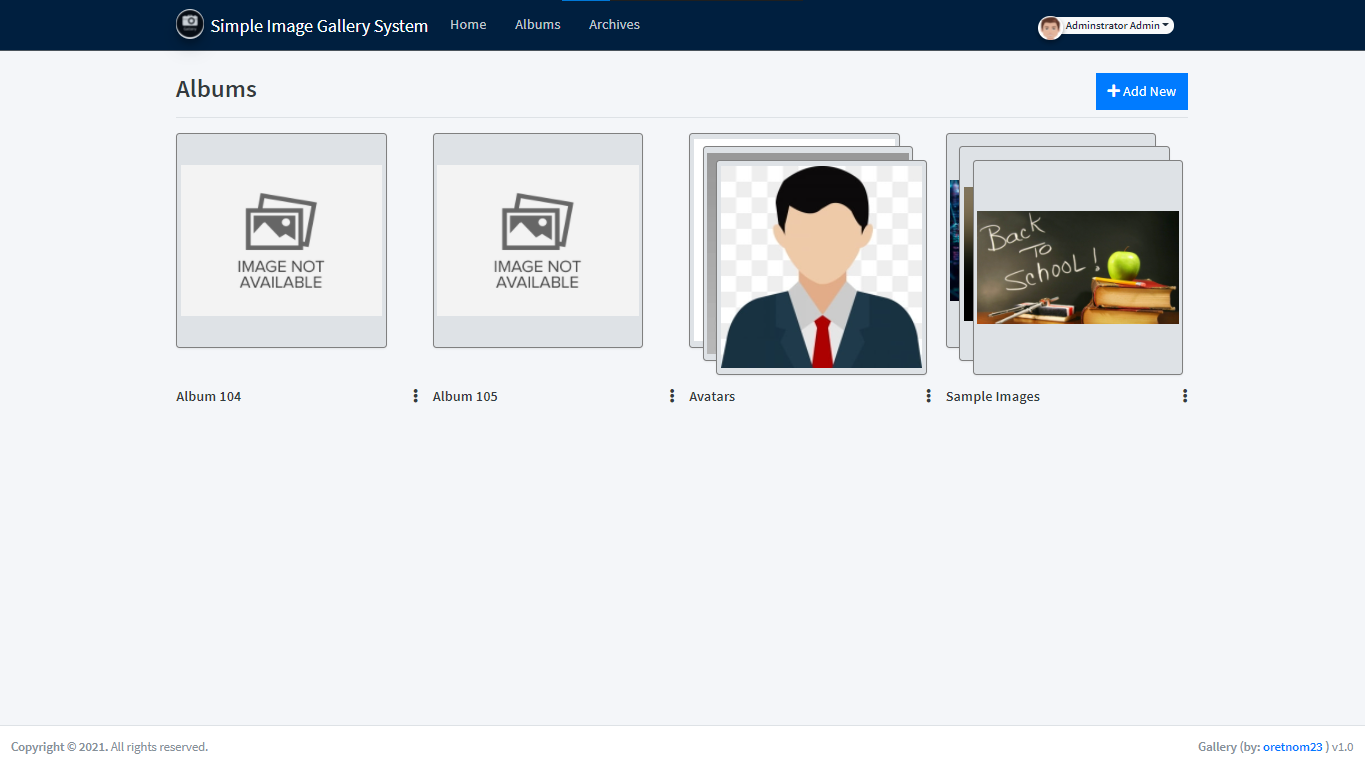Image resolution: width=1365 pixels, height=768 pixels.
Task: Open the three-dot menu for Album 104
Action: [416, 396]
